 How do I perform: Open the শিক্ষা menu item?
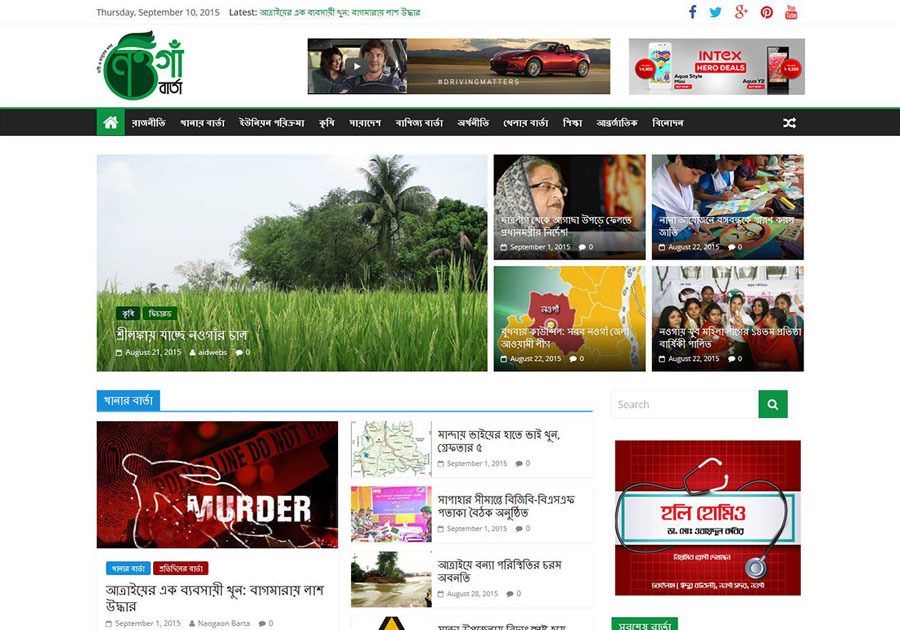point(572,123)
